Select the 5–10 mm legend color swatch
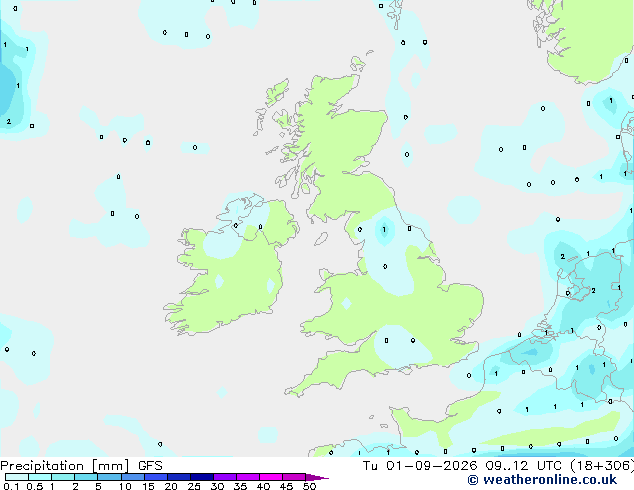This screenshot has width=634, height=490. tap(109, 477)
